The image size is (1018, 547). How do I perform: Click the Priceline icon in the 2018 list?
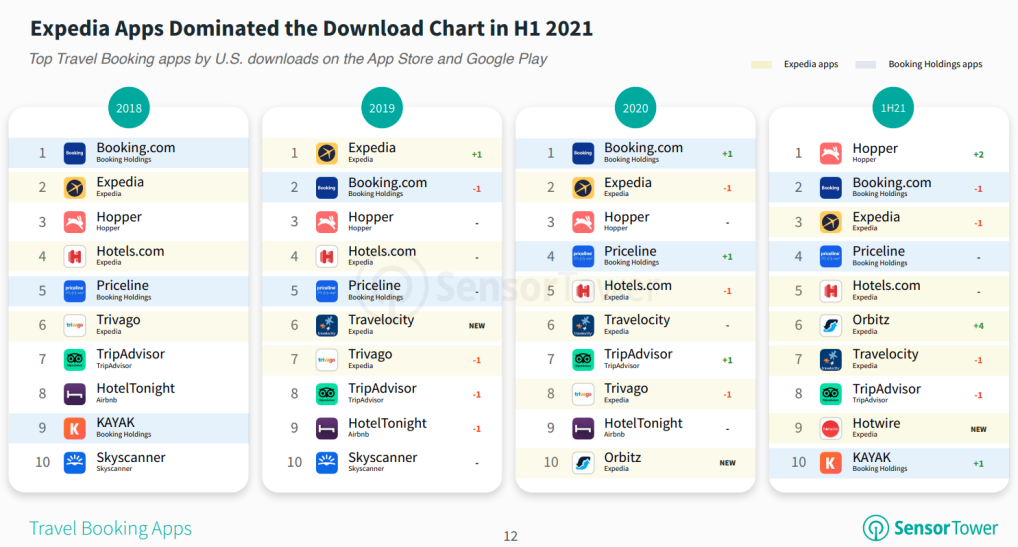[x=75, y=291]
